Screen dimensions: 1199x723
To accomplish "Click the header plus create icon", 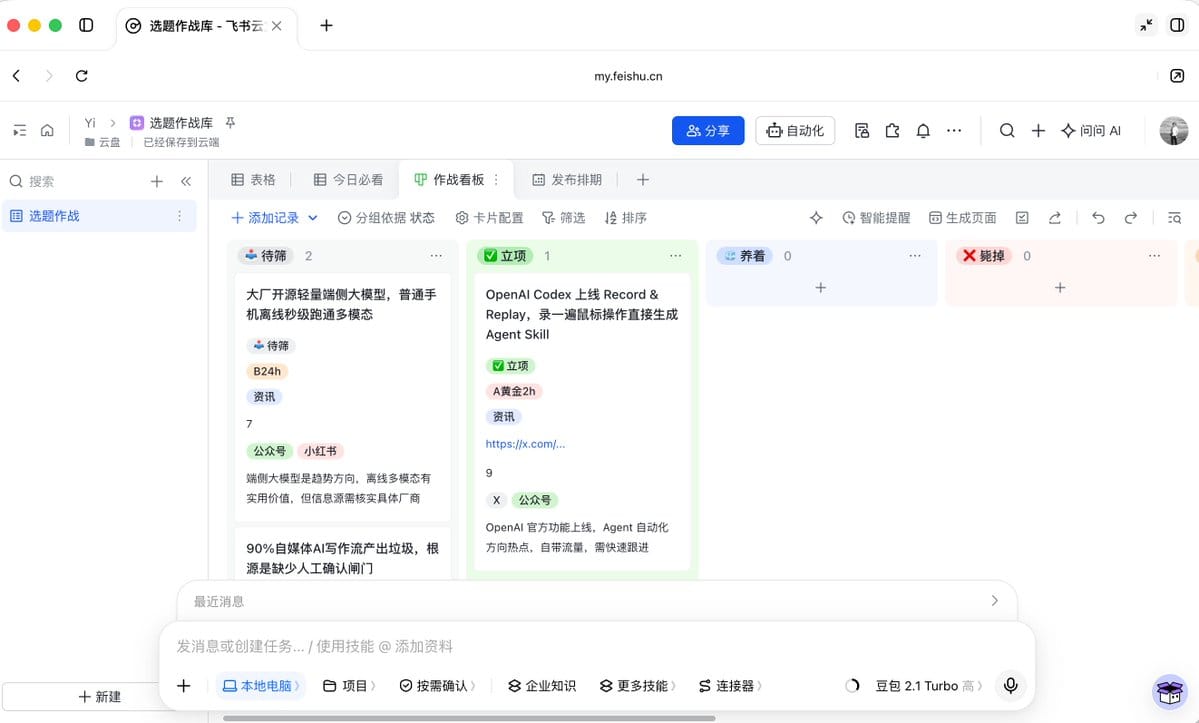I will [1038, 131].
